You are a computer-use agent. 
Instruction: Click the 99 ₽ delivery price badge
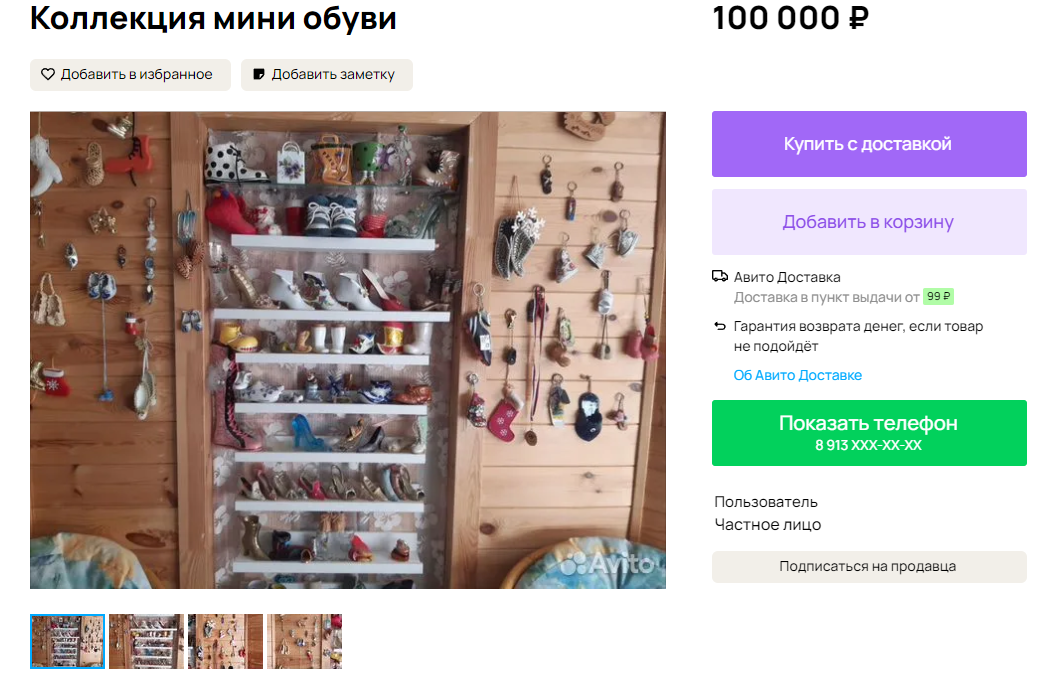click(x=938, y=296)
